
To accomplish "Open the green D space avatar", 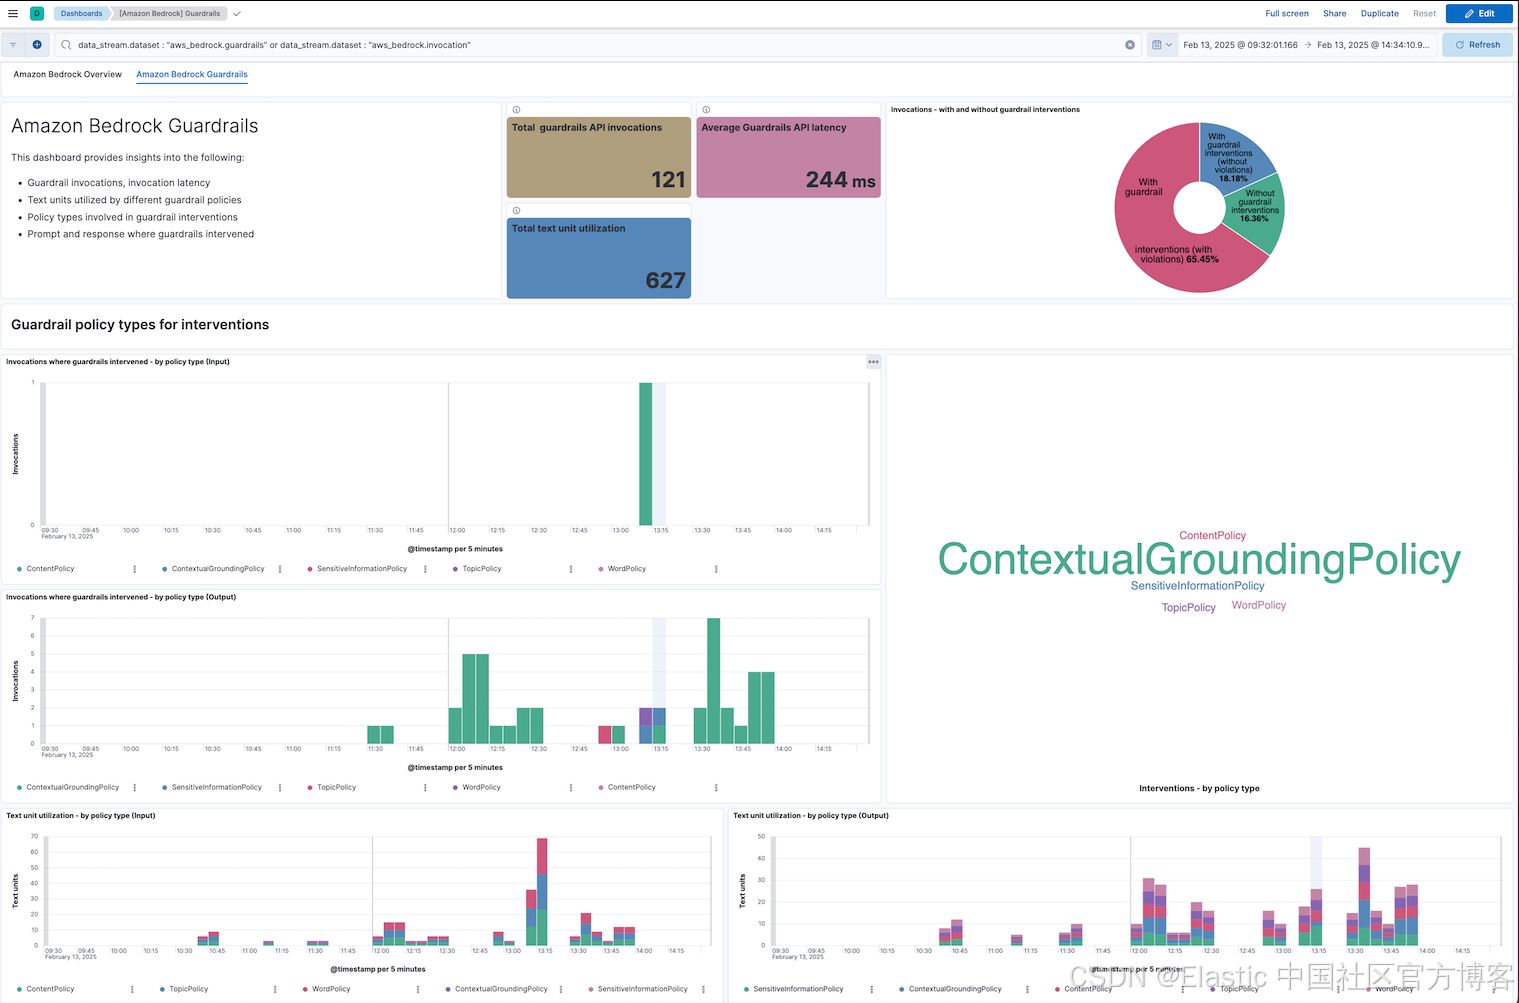I will [x=37, y=14].
